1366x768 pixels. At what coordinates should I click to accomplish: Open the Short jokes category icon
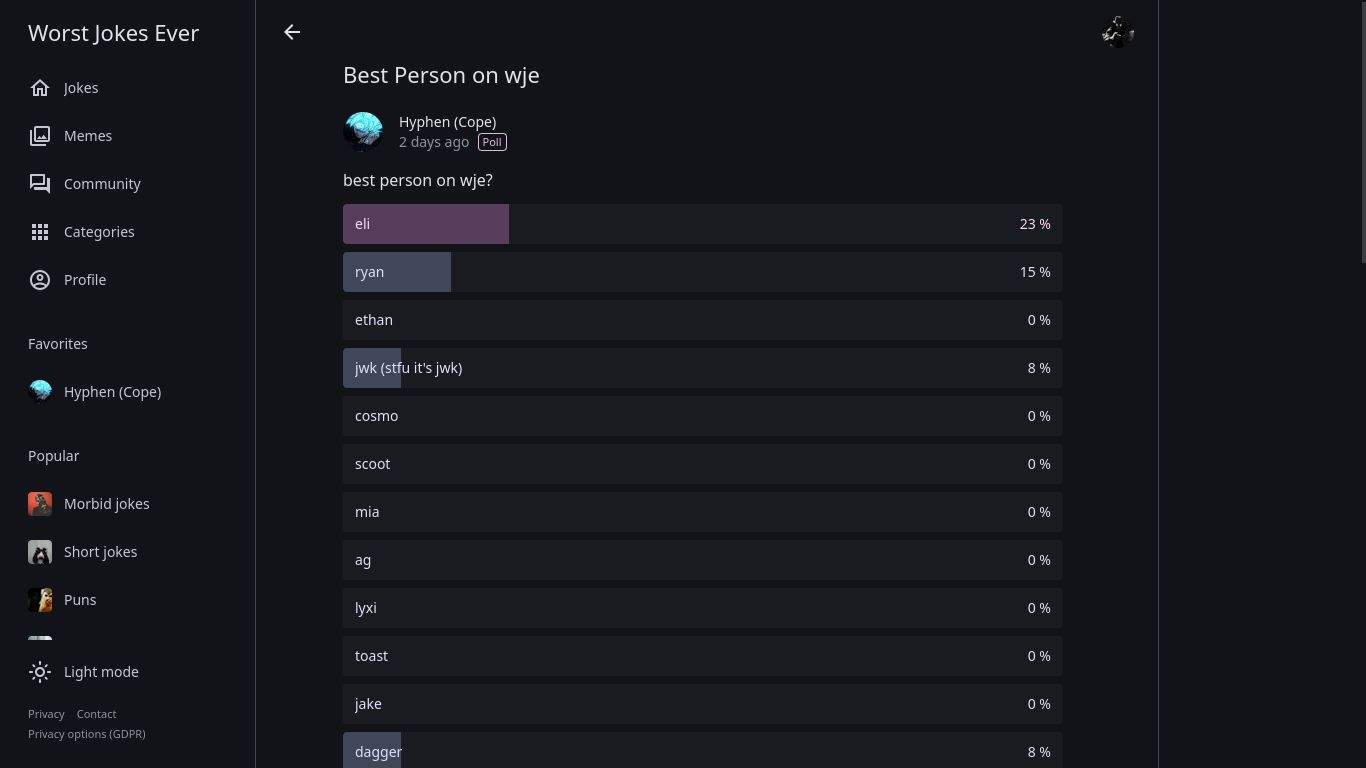coord(40,552)
